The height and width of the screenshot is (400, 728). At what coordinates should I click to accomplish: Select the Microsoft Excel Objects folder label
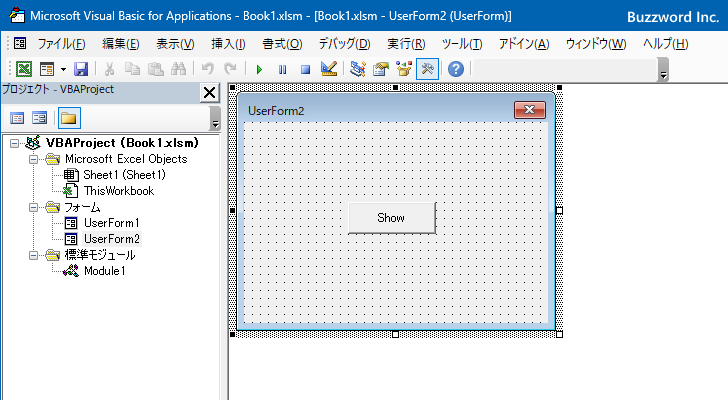click(x=126, y=159)
